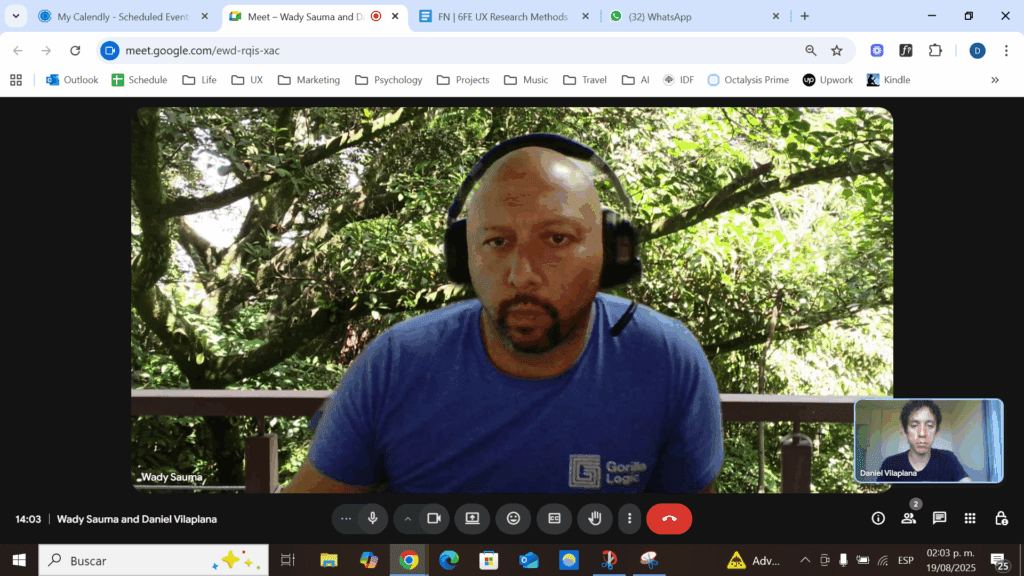Open the chat with everyone icon
The width and height of the screenshot is (1024, 576).
tap(939, 518)
